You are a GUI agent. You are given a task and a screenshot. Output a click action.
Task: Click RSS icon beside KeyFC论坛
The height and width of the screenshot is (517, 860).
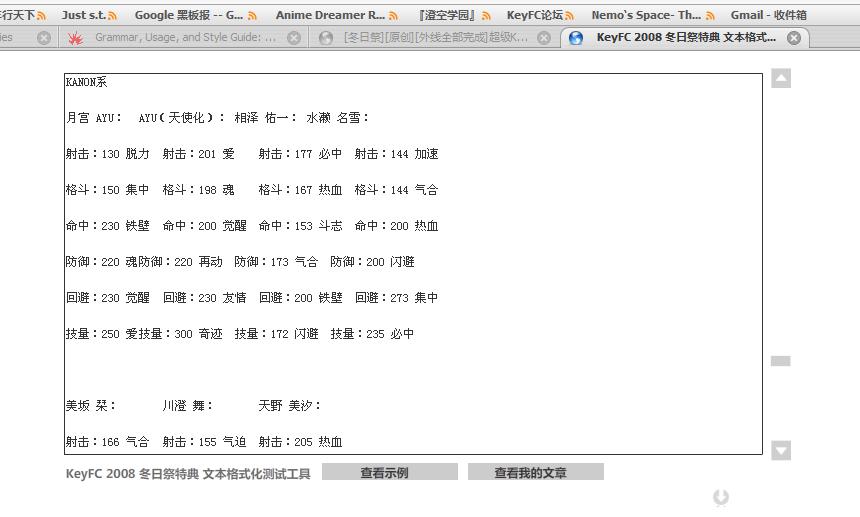click(x=569, y=16)
